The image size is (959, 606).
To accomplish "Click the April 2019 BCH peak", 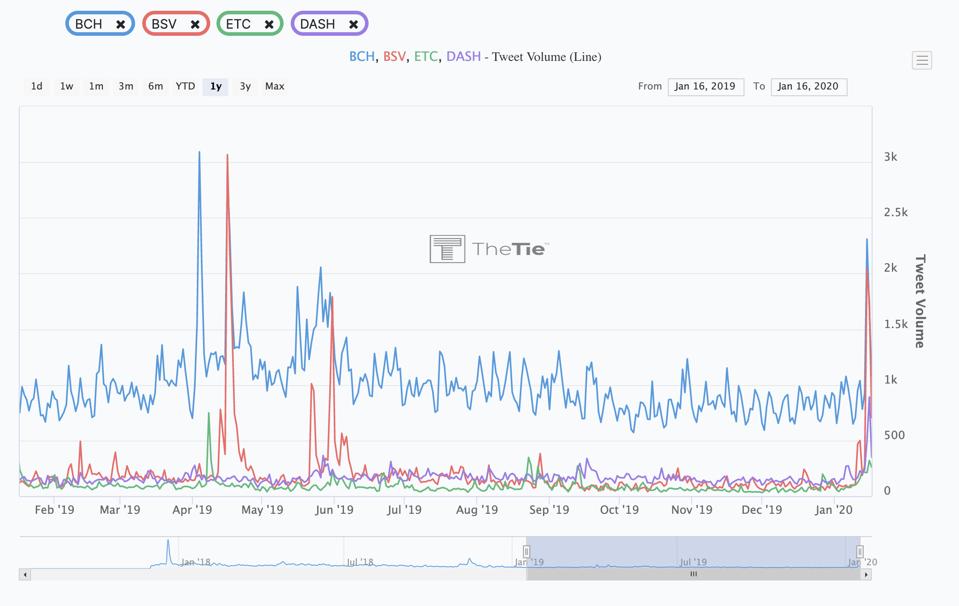I will 199,153.
